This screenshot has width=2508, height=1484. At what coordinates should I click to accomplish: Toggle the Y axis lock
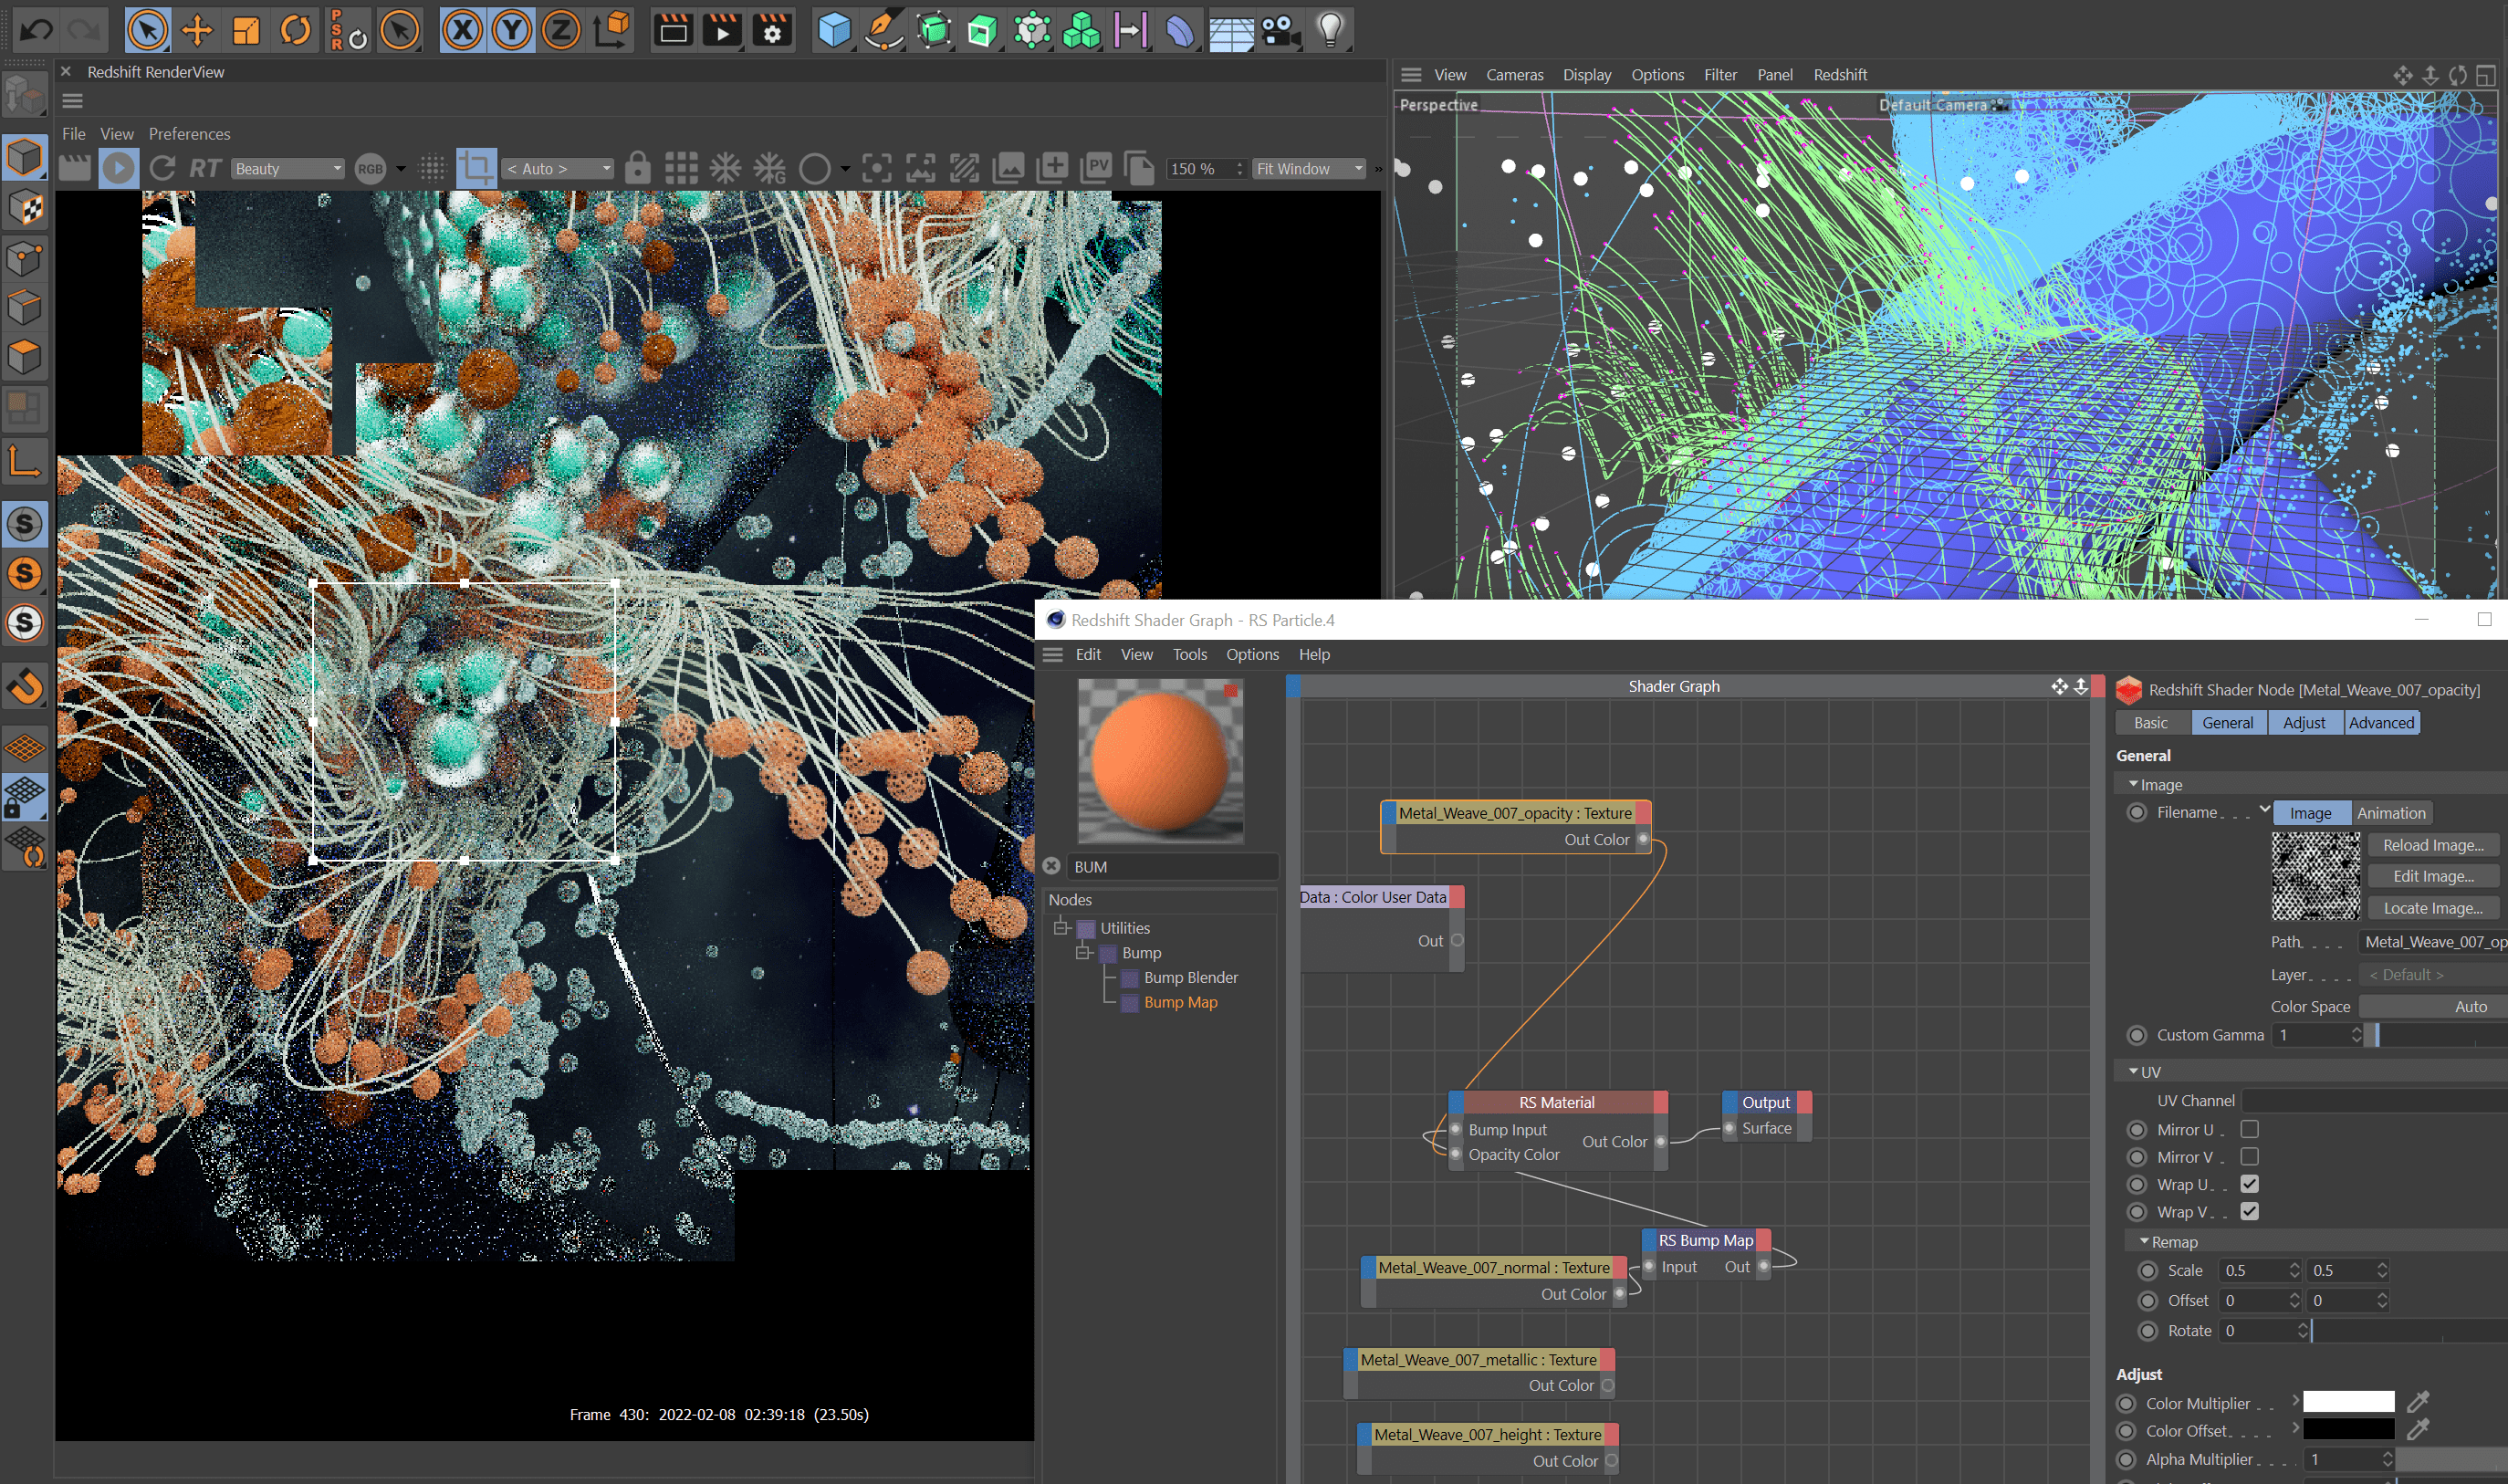click(x=511, y=30)
